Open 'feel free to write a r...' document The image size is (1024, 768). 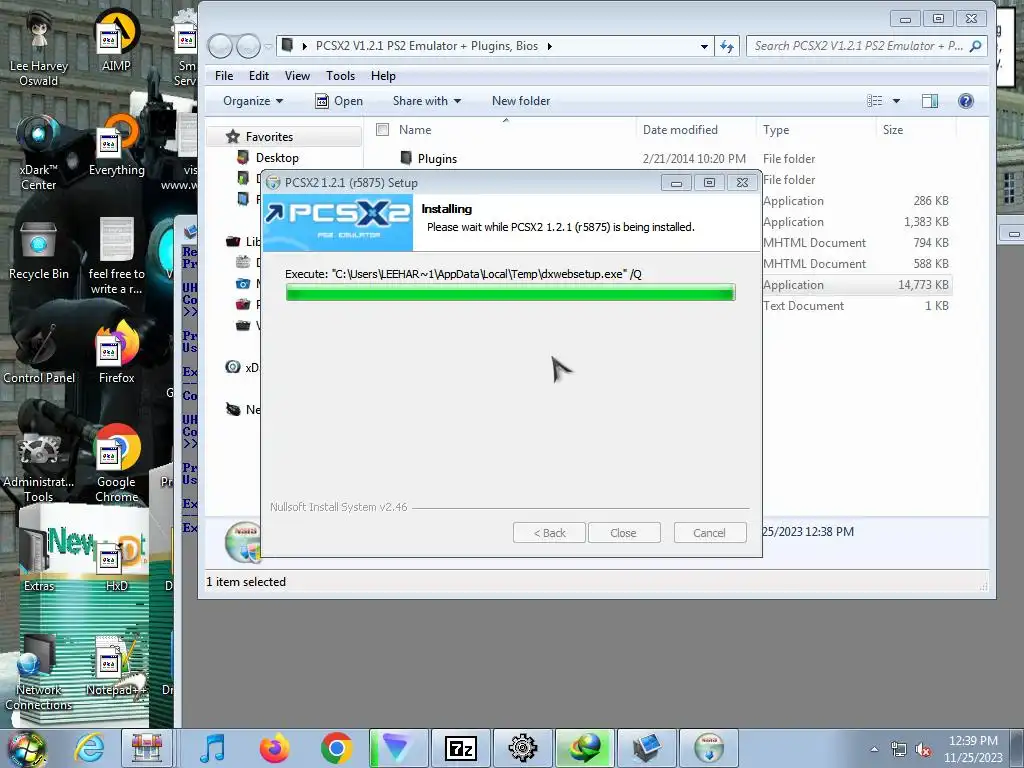point(116,256)
